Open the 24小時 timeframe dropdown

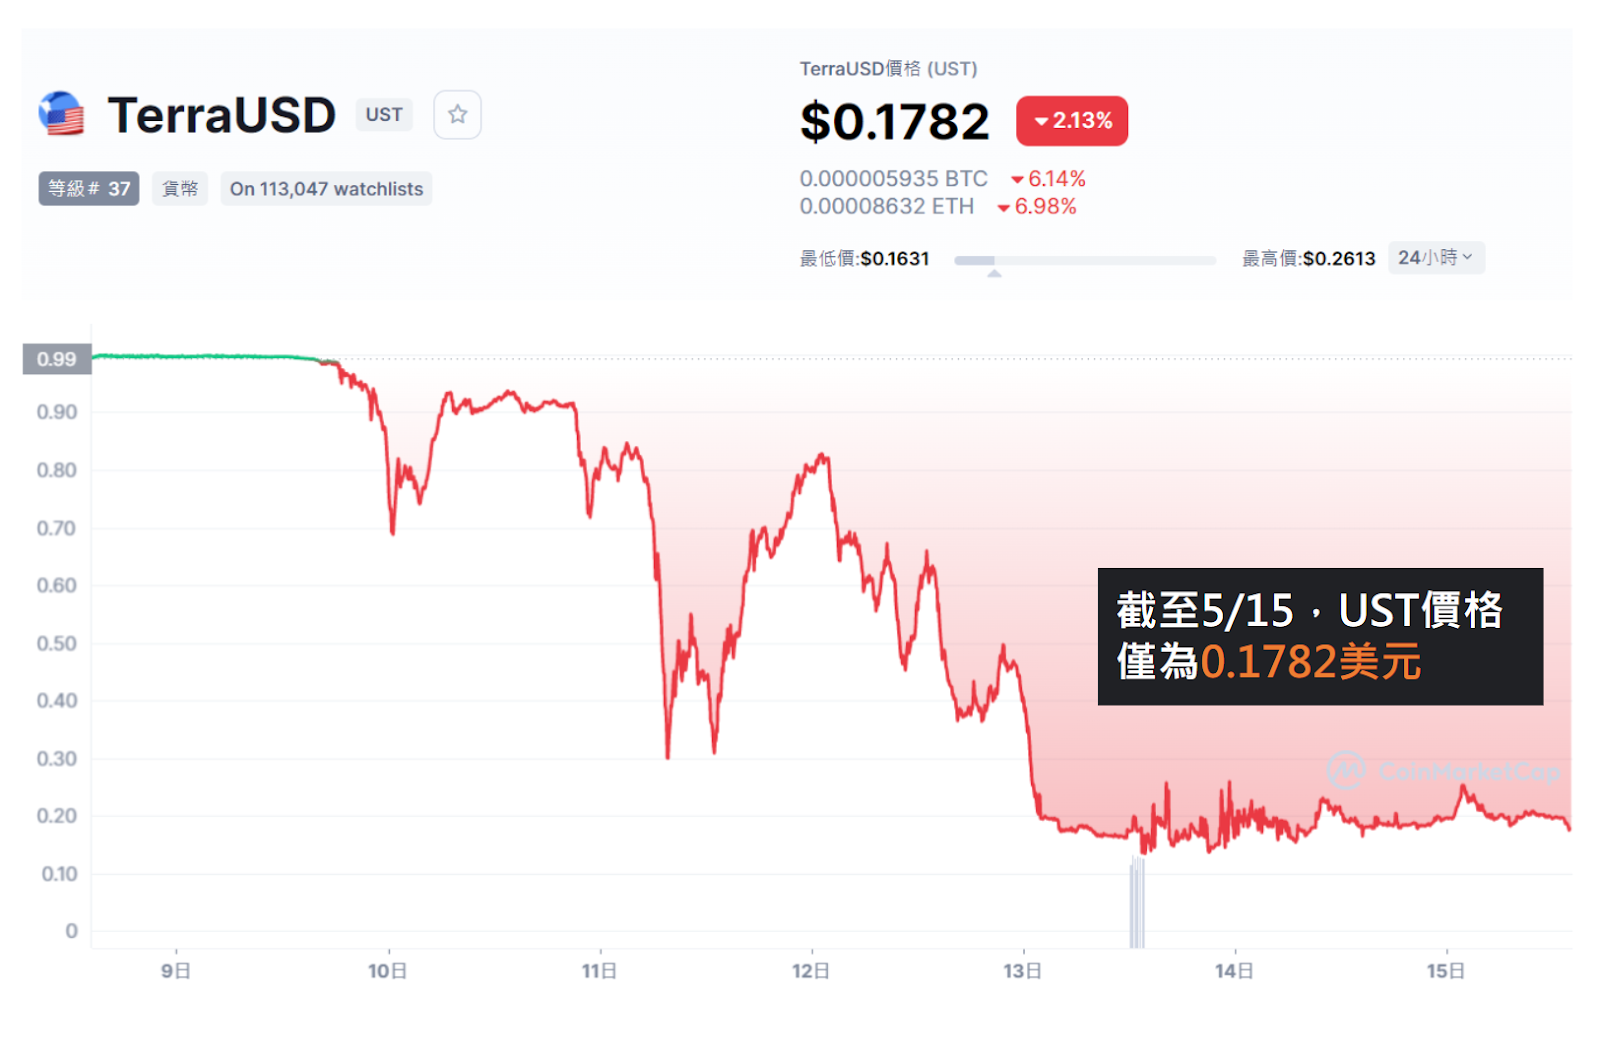tap(1436, 258)
